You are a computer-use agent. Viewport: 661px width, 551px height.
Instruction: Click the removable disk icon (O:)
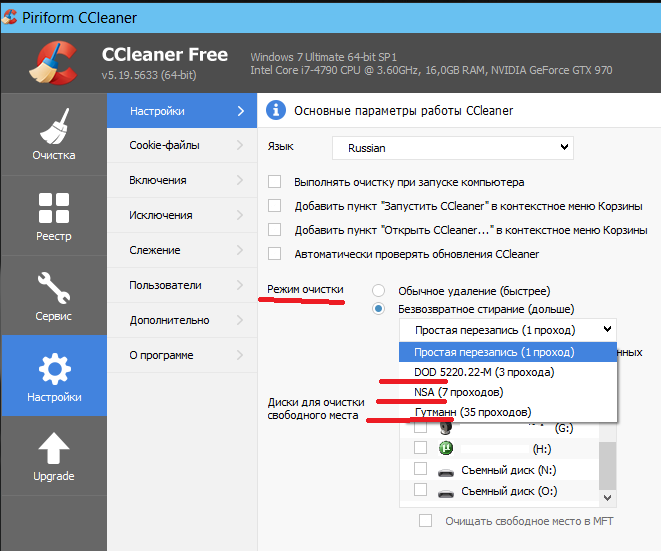(446, 493)
